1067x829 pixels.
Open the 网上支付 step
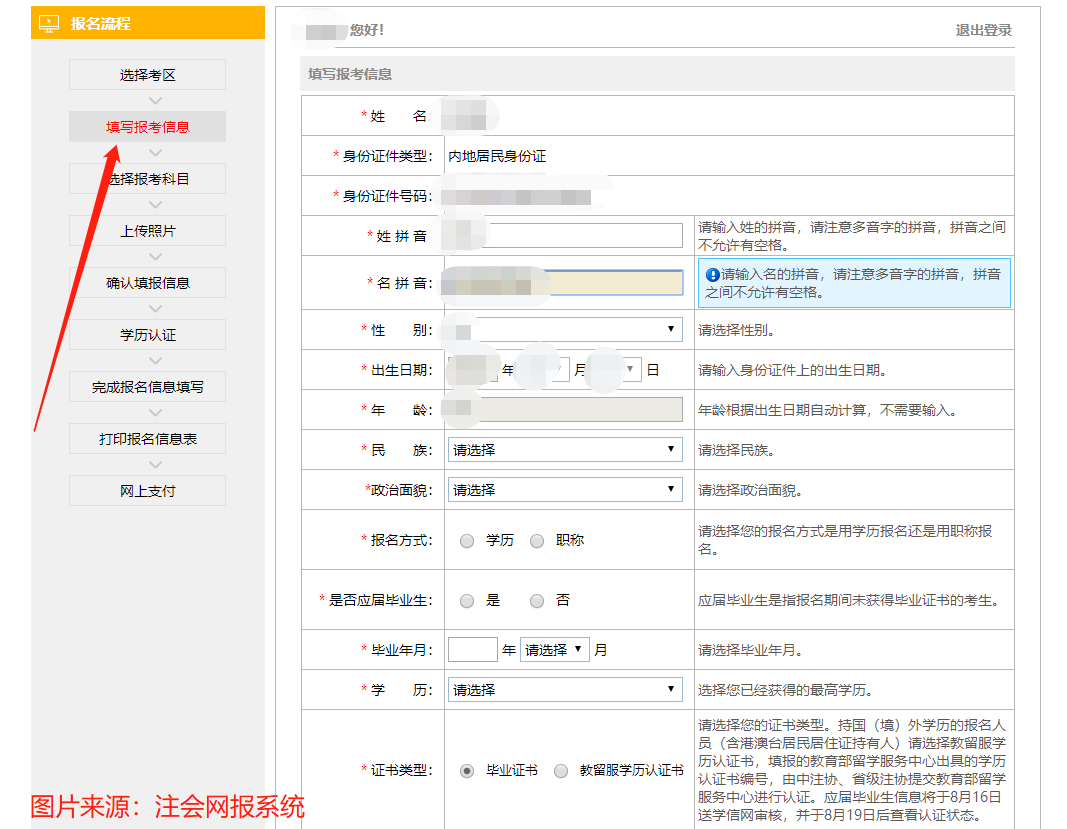click(146, 490)
